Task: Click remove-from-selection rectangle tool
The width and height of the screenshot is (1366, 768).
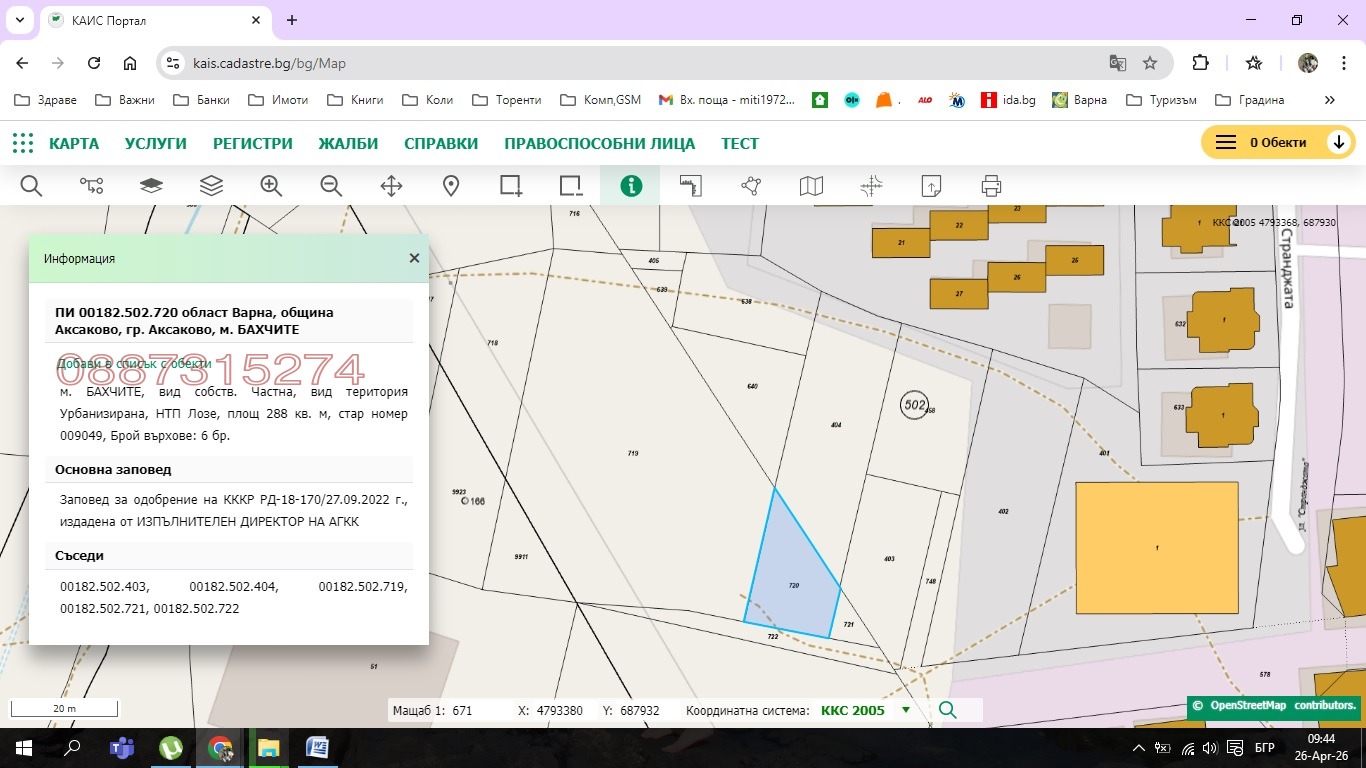Action: tap(571, 186)
